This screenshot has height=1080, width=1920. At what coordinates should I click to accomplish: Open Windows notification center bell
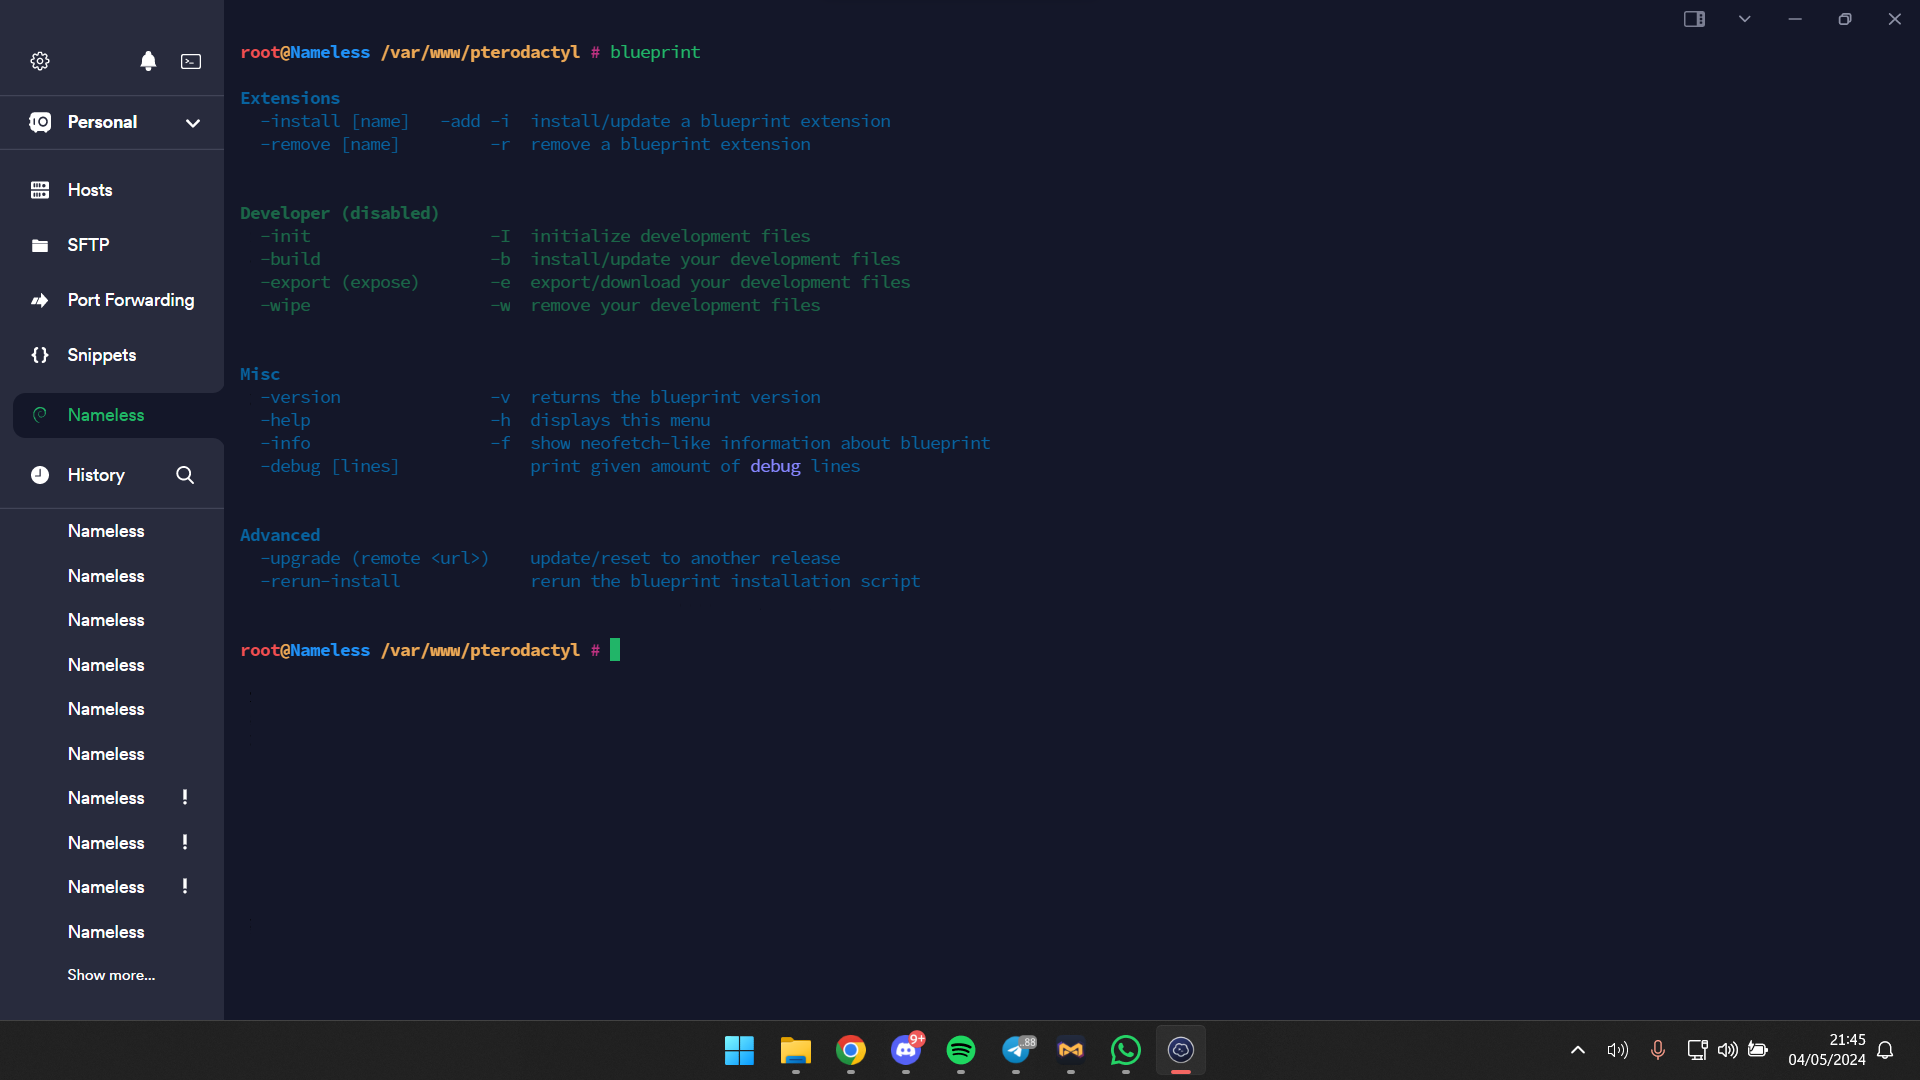[1885, 1050]
